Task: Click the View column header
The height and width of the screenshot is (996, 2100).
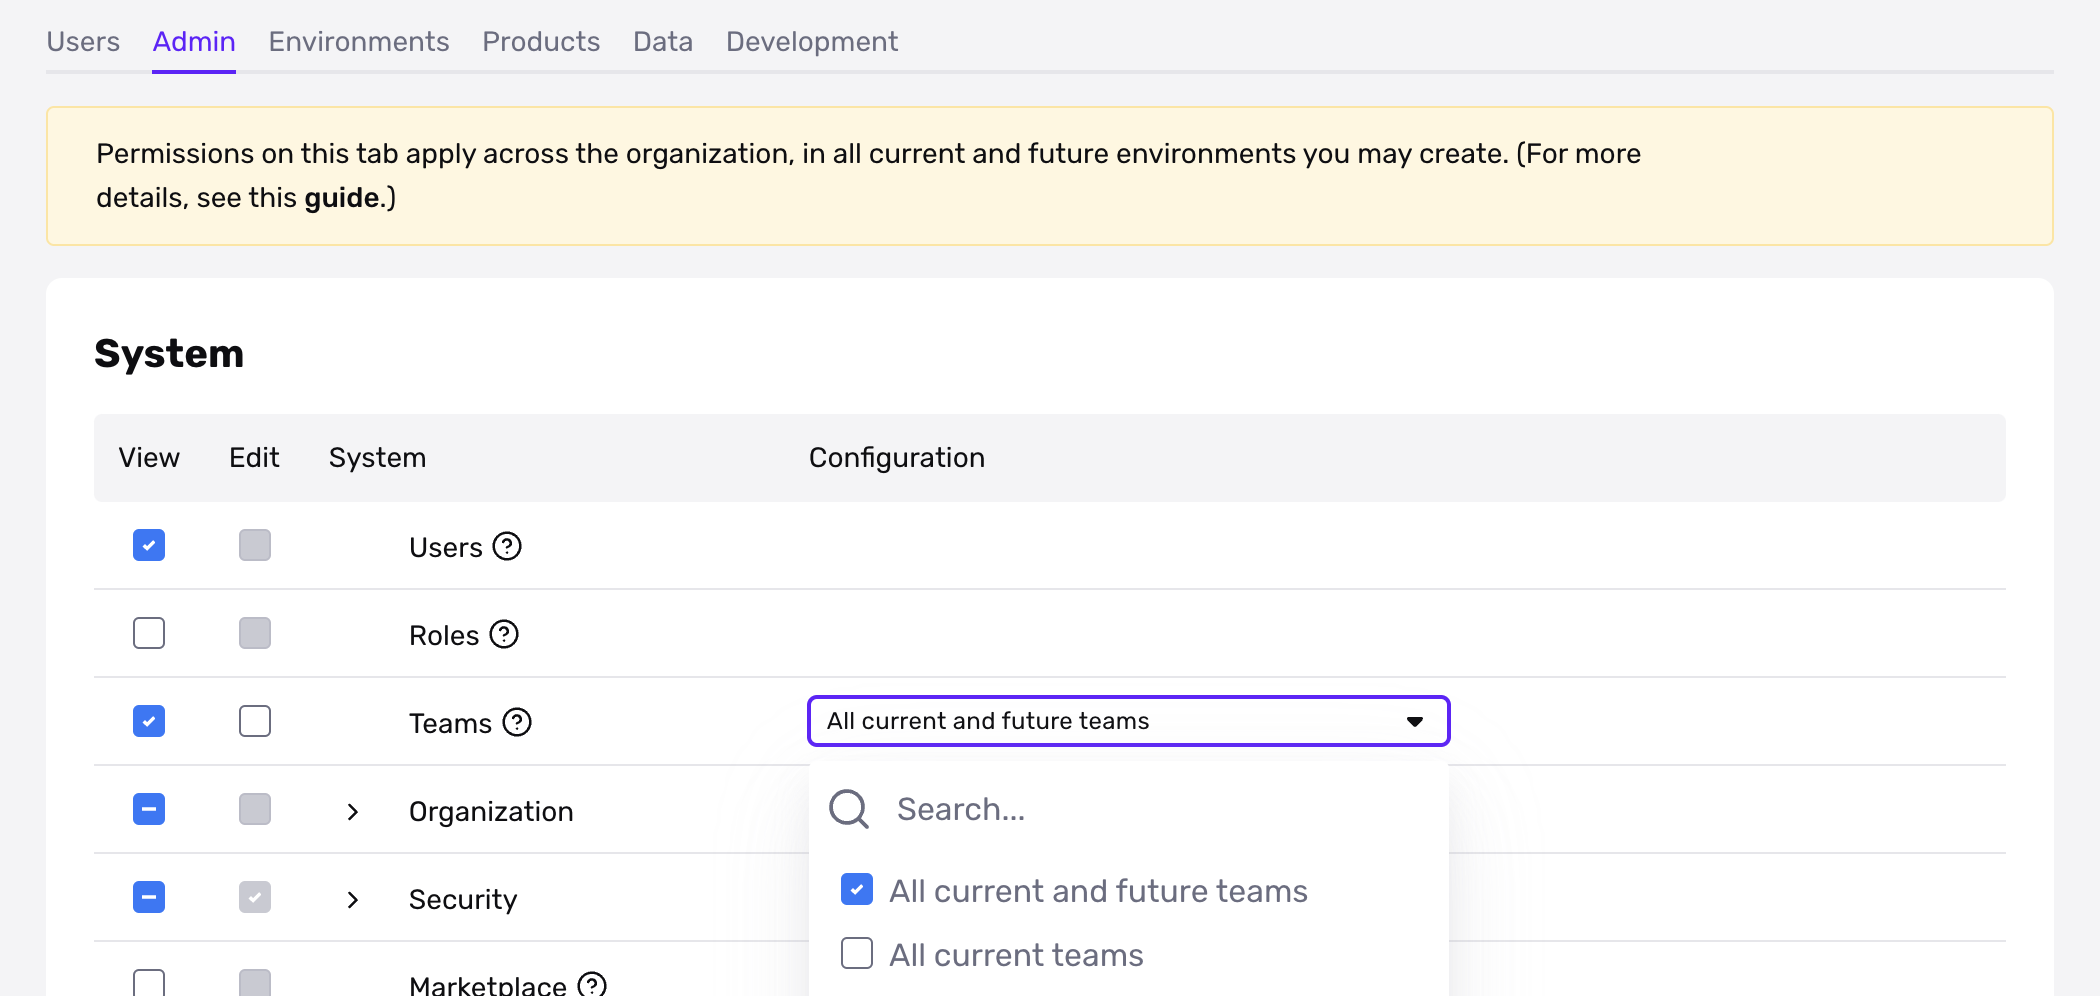Action: [x=149, y=458]
